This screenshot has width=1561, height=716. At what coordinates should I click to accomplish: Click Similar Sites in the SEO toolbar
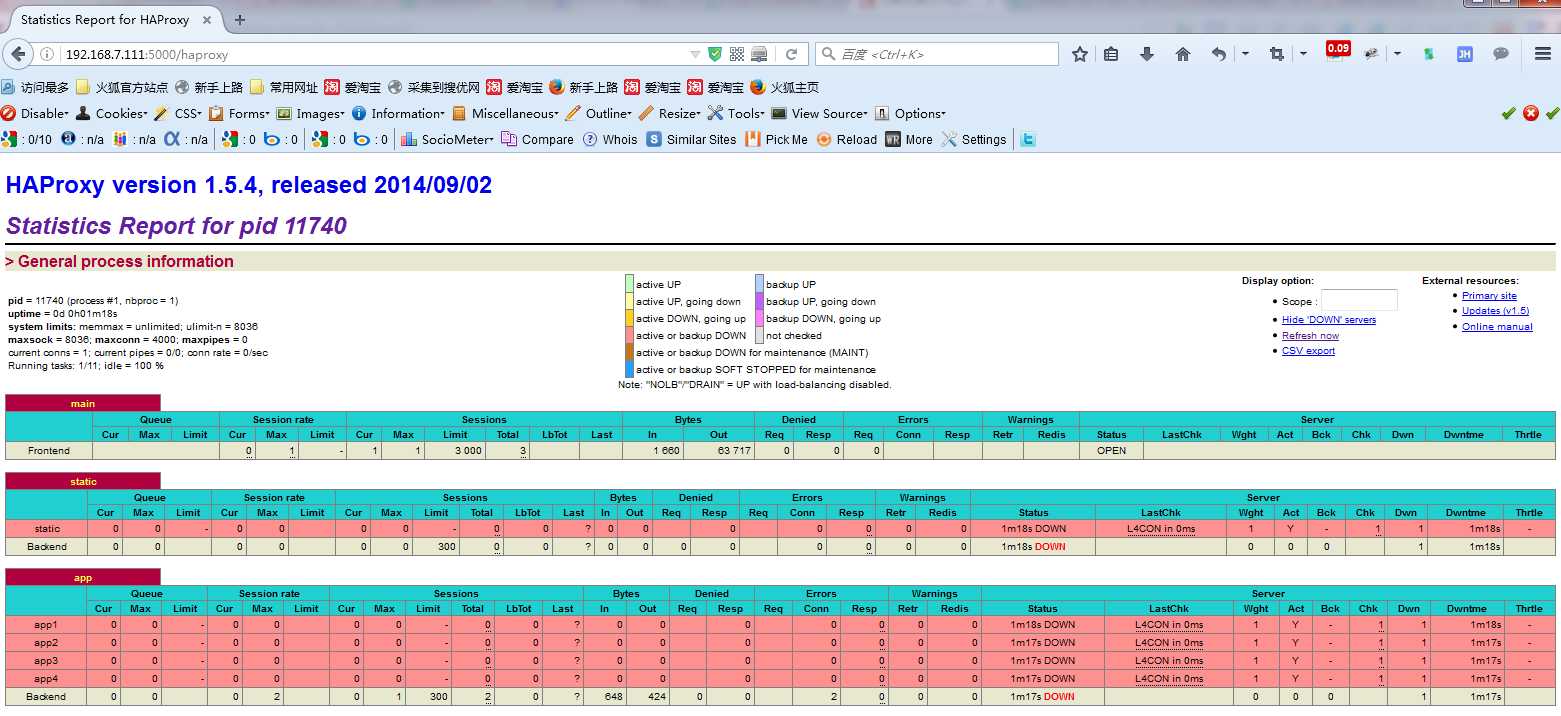click(x=692, y=139)
